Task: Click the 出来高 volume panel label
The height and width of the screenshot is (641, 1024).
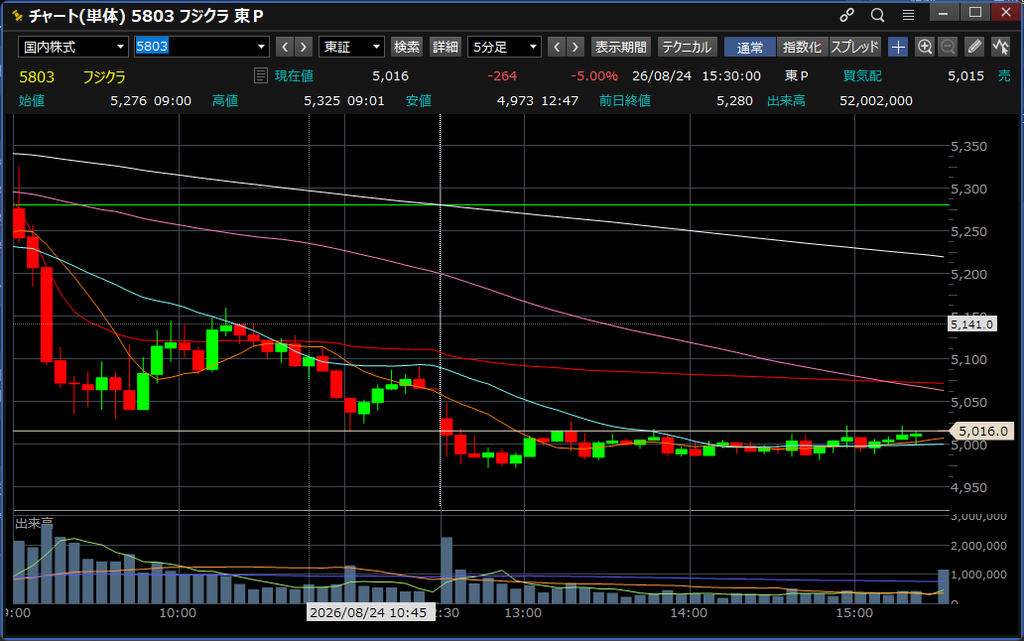Action: pyautogui.click(x=34, y=523)
